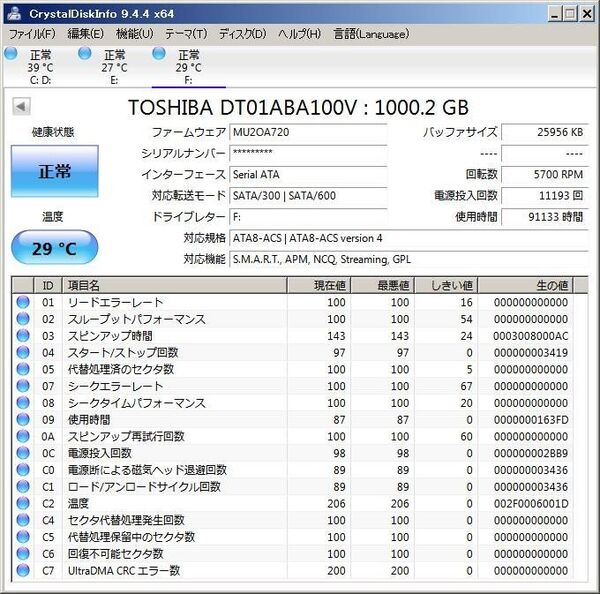Click the buffer size value 25956 KB
600x594 pixels.
coord(545,132)
